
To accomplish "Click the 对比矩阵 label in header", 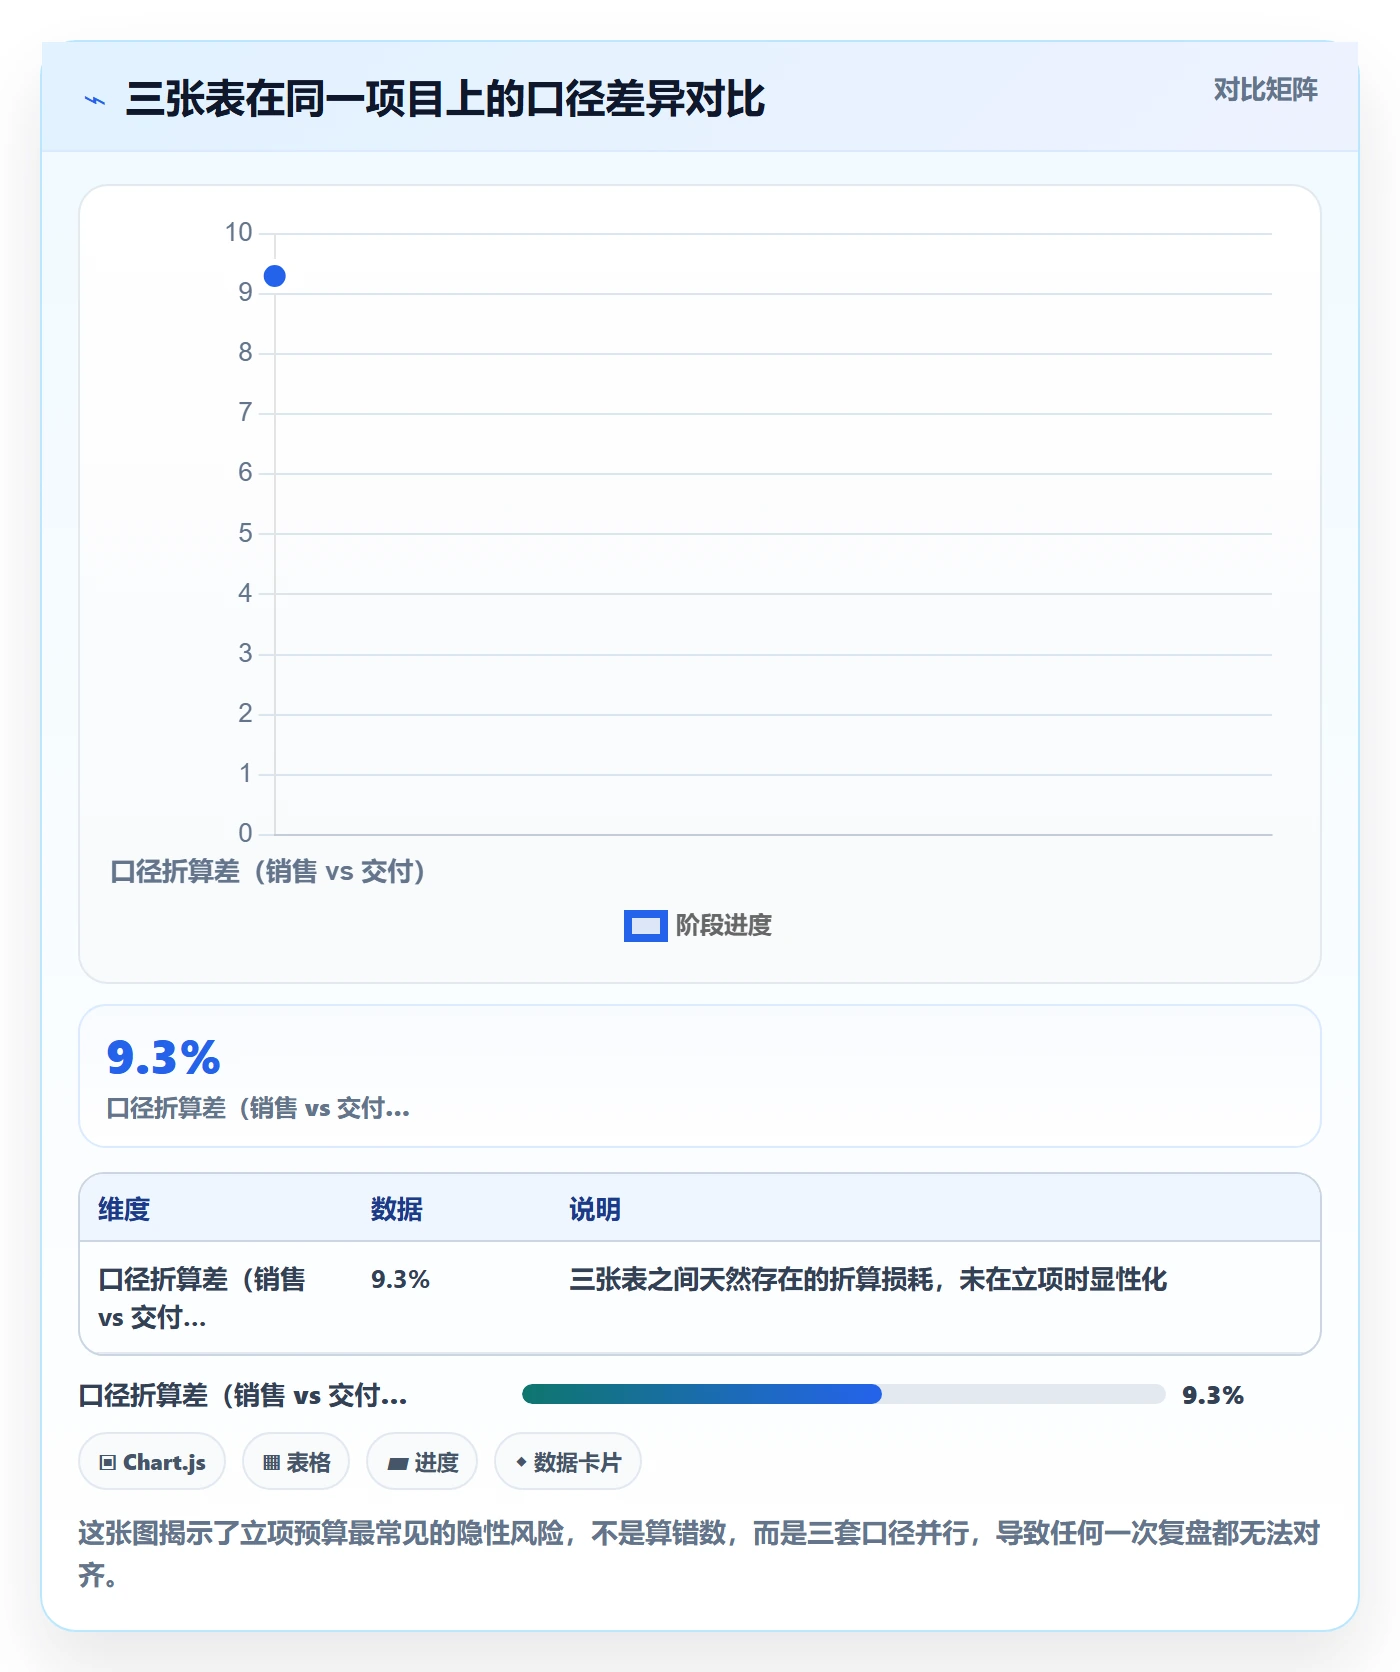I will click(x=1265, y=90).
